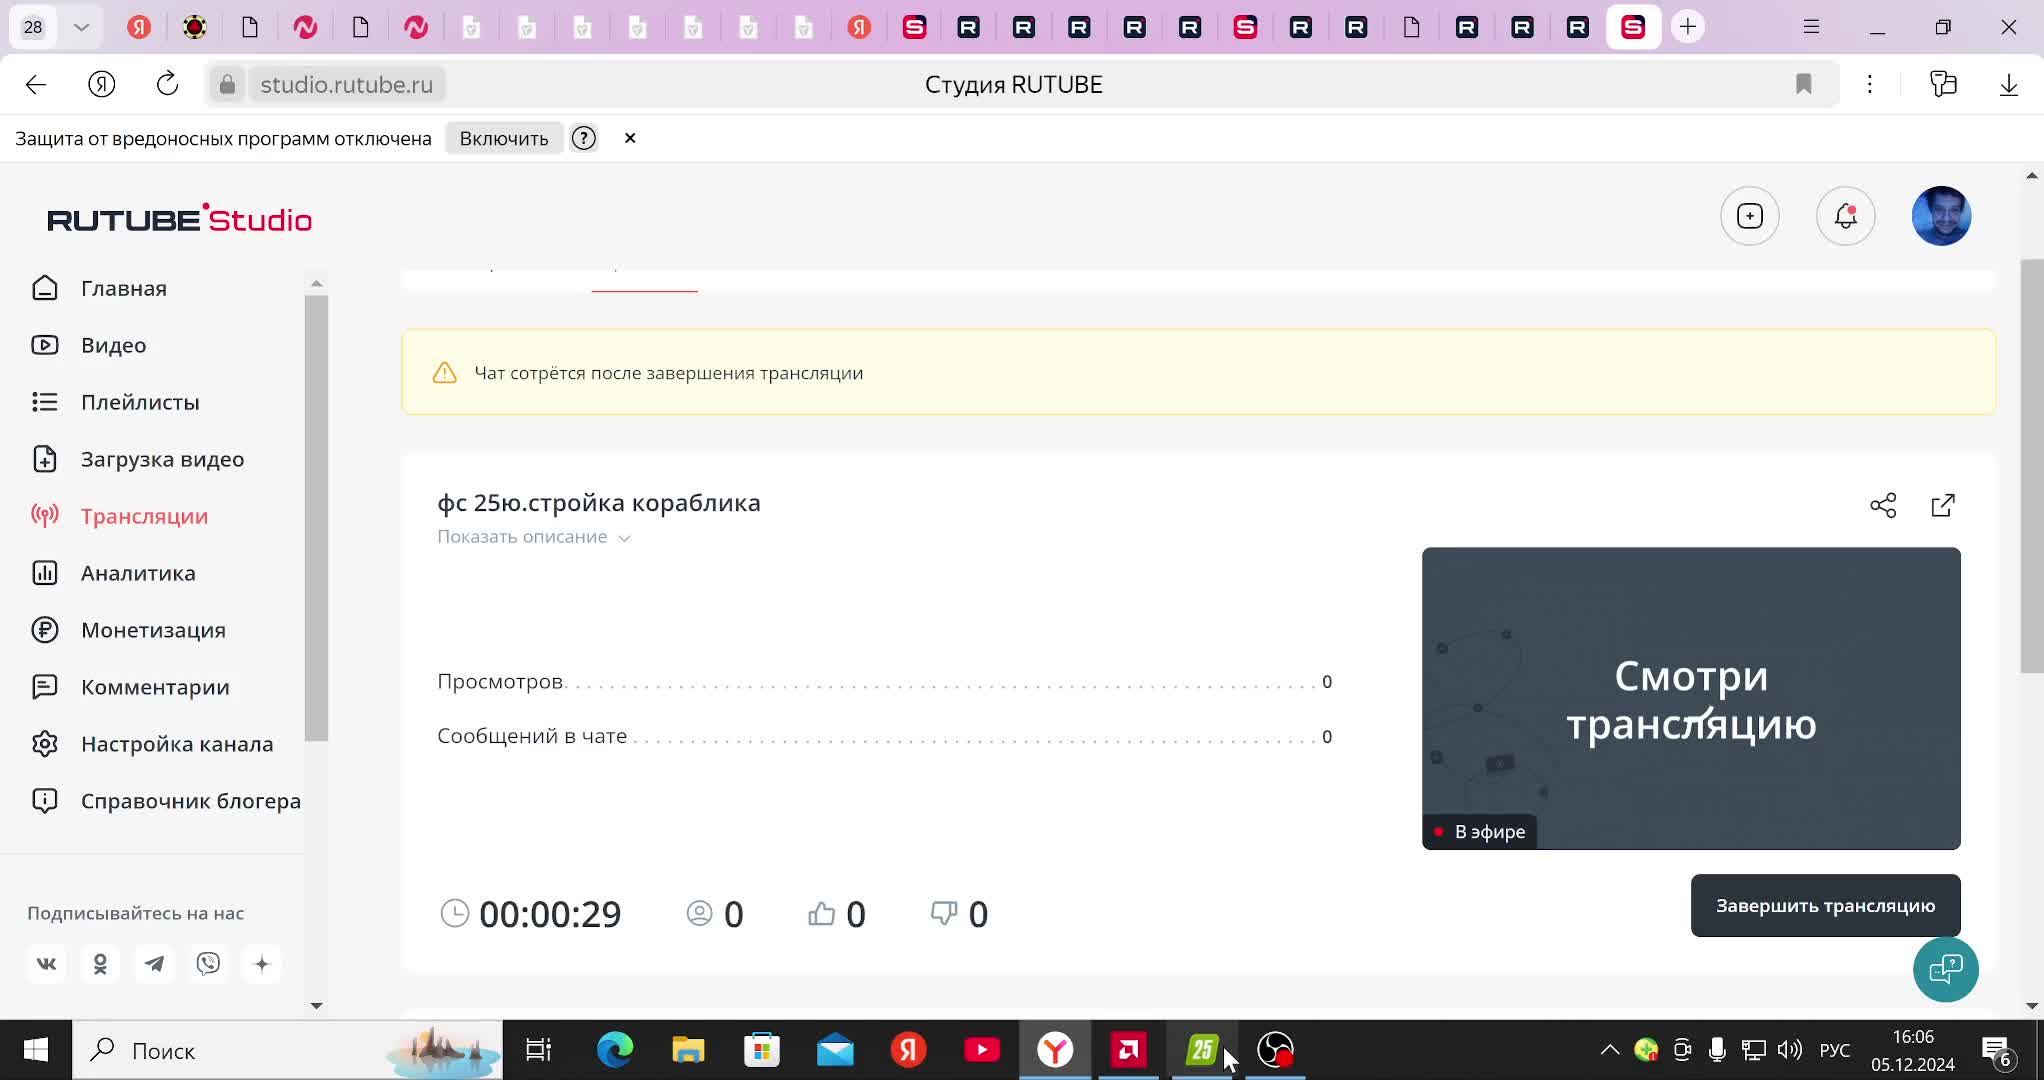Reload the page
The width and height of the screenshot is (2044, 1080).
point(167,85)
